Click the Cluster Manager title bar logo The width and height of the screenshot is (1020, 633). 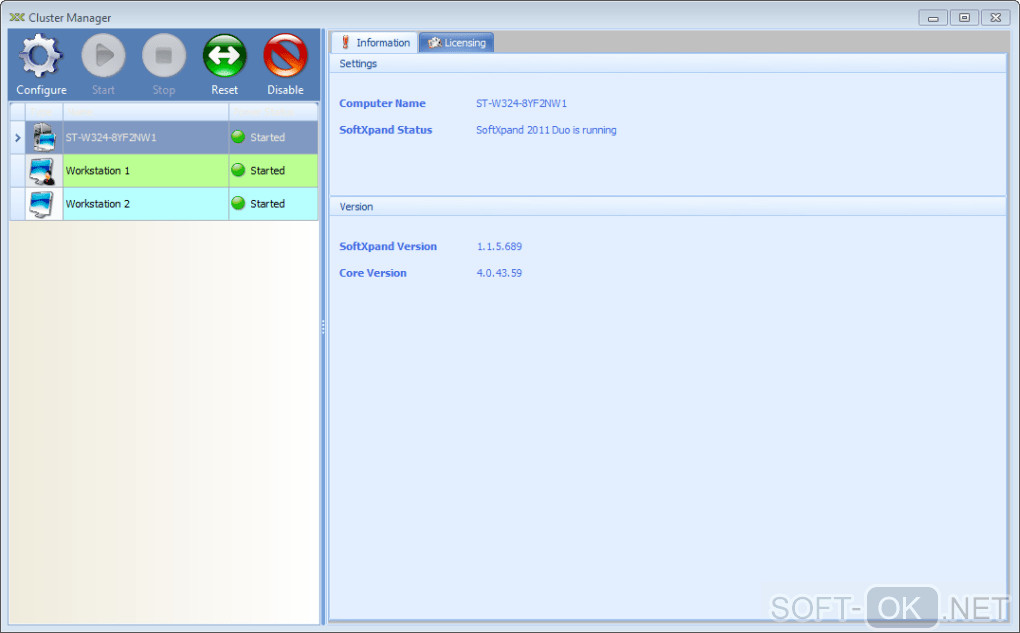pyautogui.click(x=17, y=18)
